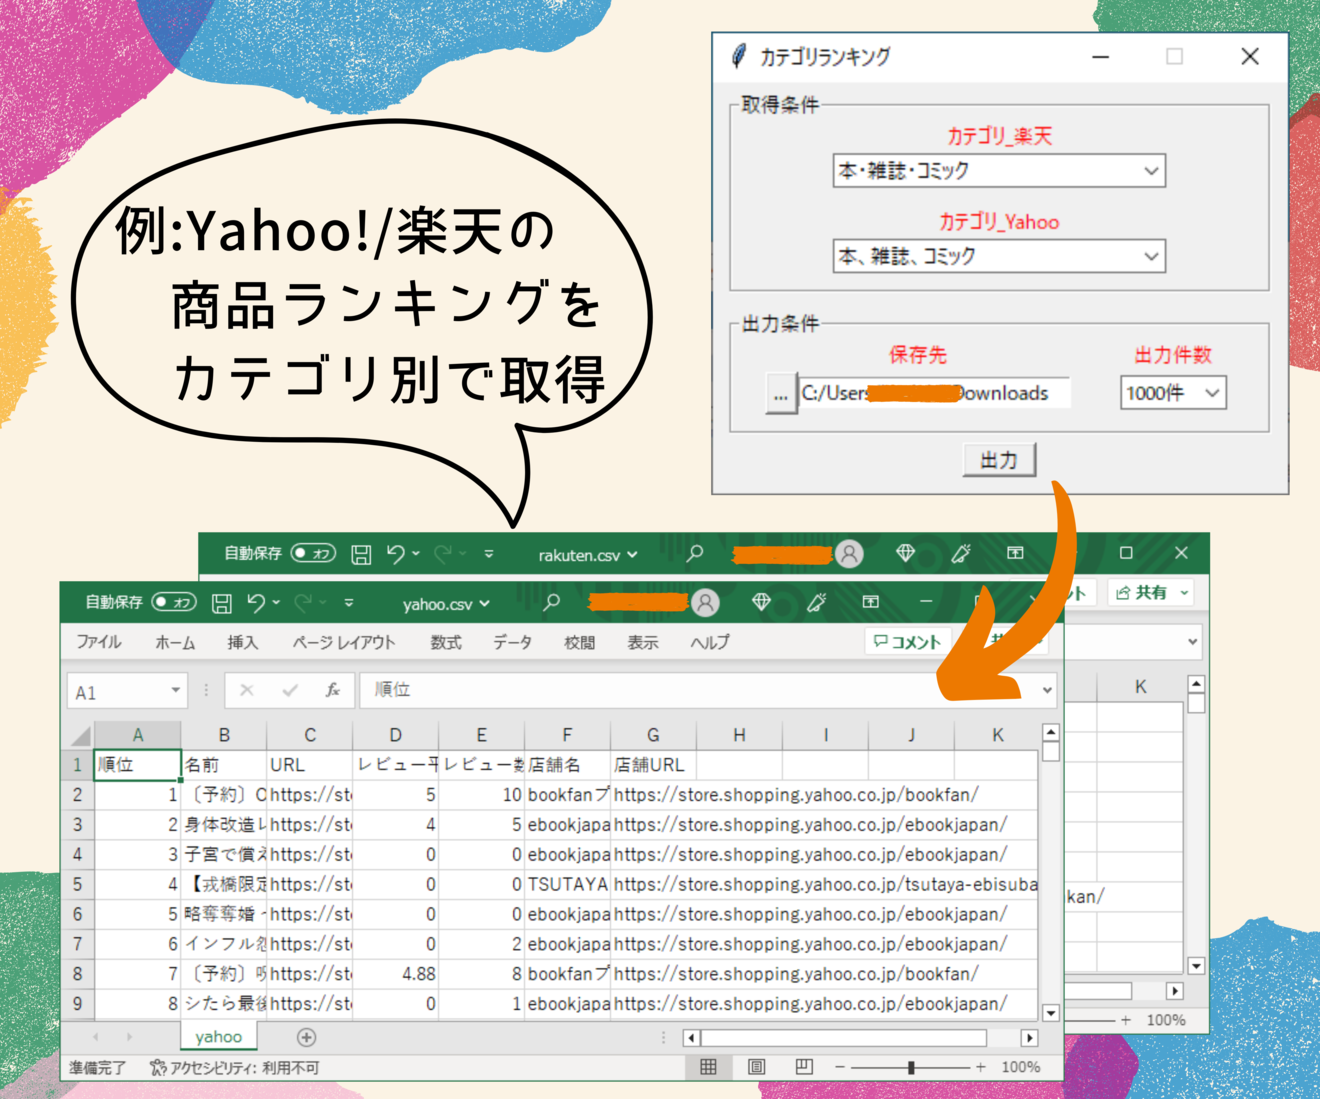Viewport: 1320px width, 1099px height.
Task: Click the yahoo sheet tab
Action: click(x=218, y=1037)
